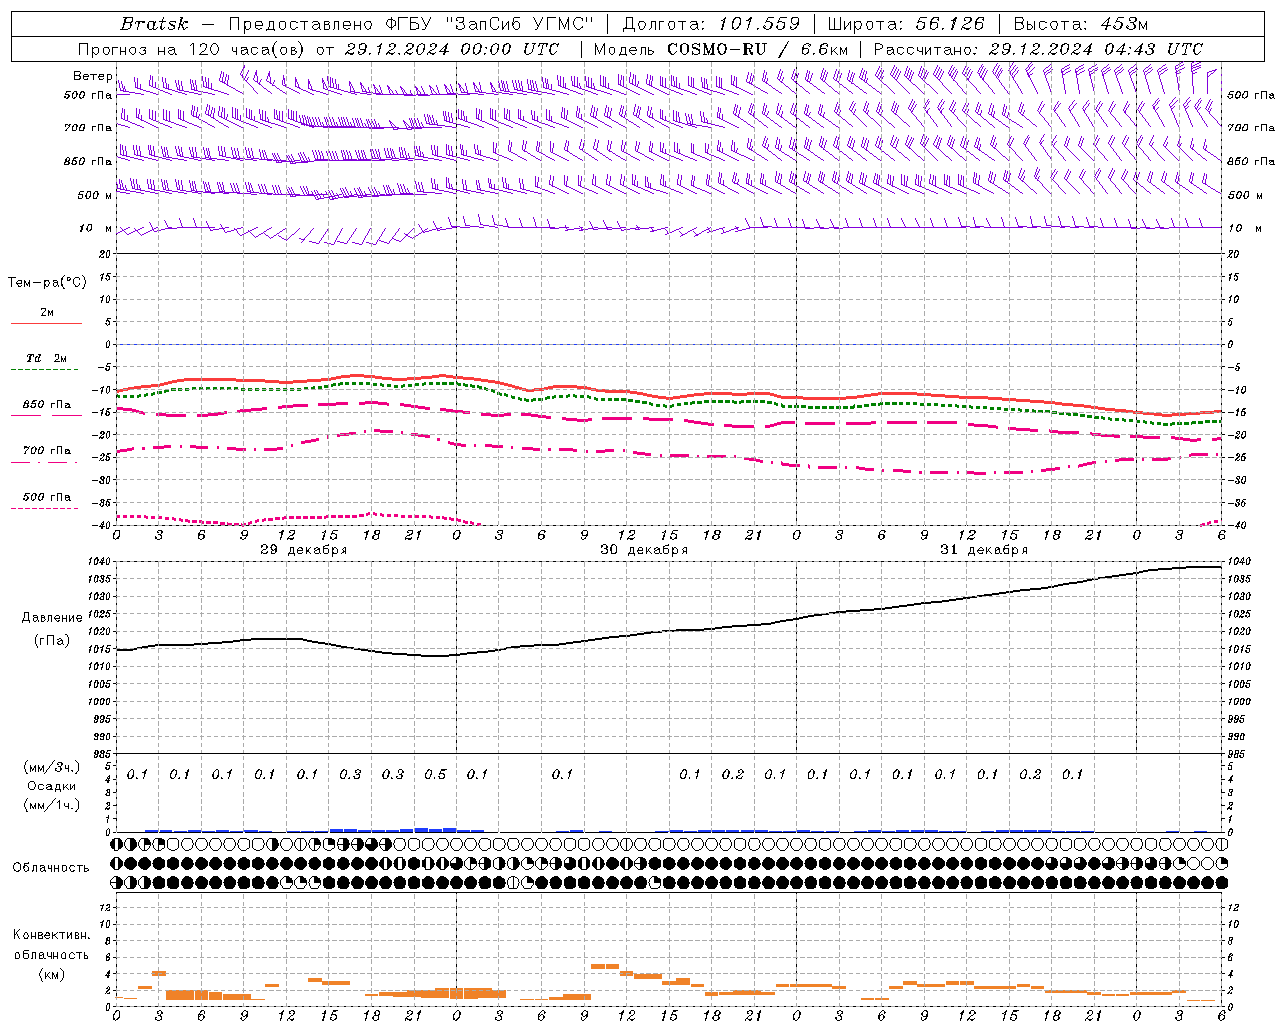Viewport: 1280px width, 1024px height.
Task: Click 'Прогноз на 120 часа(ов)' forecast text
Action: pyautogui.click(x=192, y=49)
